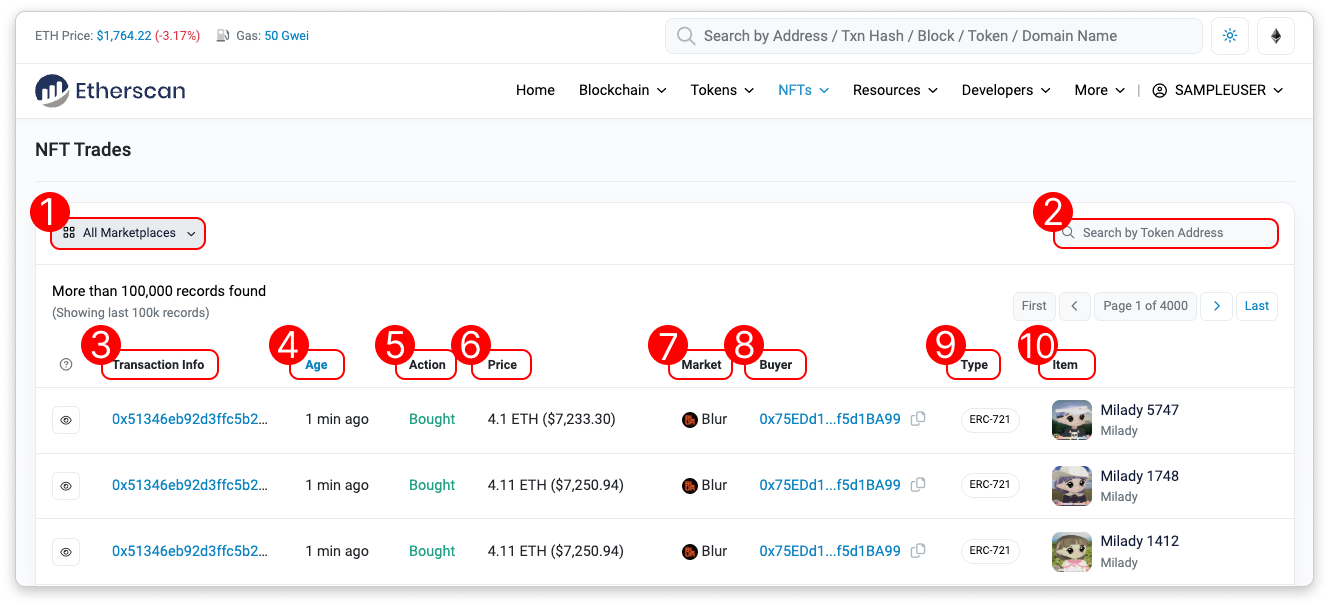Image resolution: width=1329 pixels, height=606 pixels.
Task: Open the All Marketplaces dropdown
Action: coord(129,233)
